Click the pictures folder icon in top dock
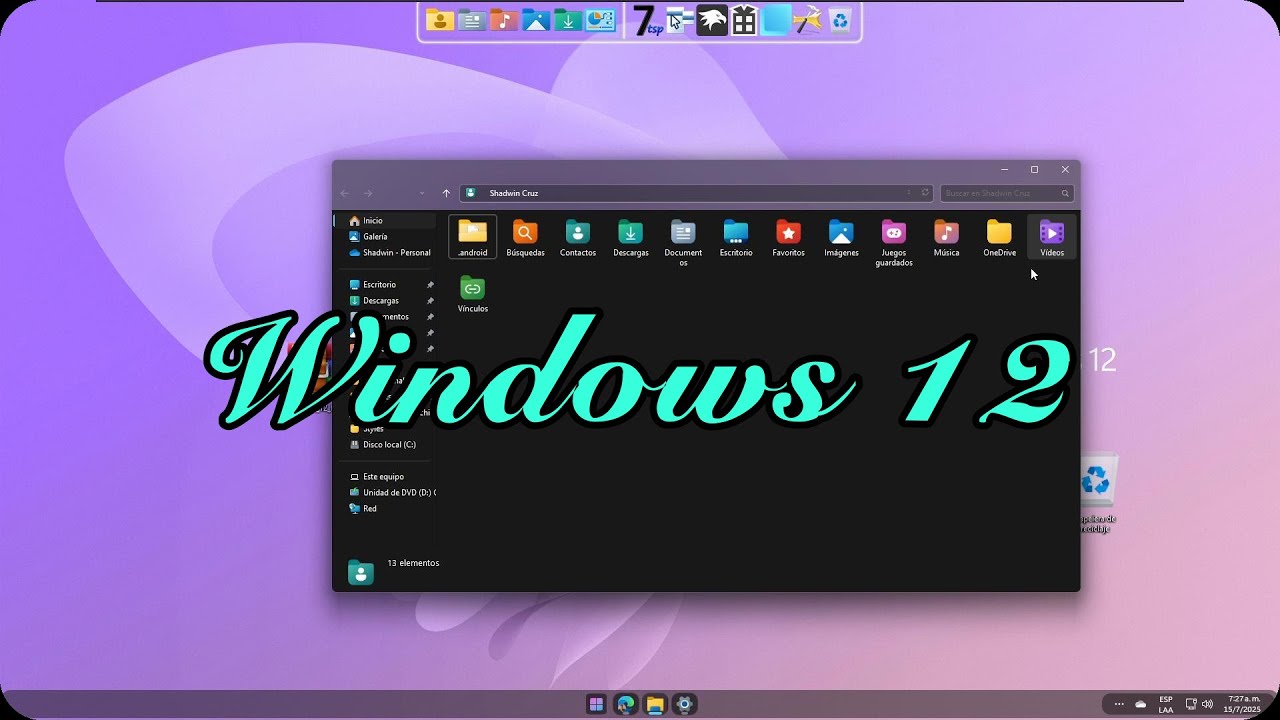This screenshot has height=720, width=1280. pyautogui.click(x=536, y=20)
